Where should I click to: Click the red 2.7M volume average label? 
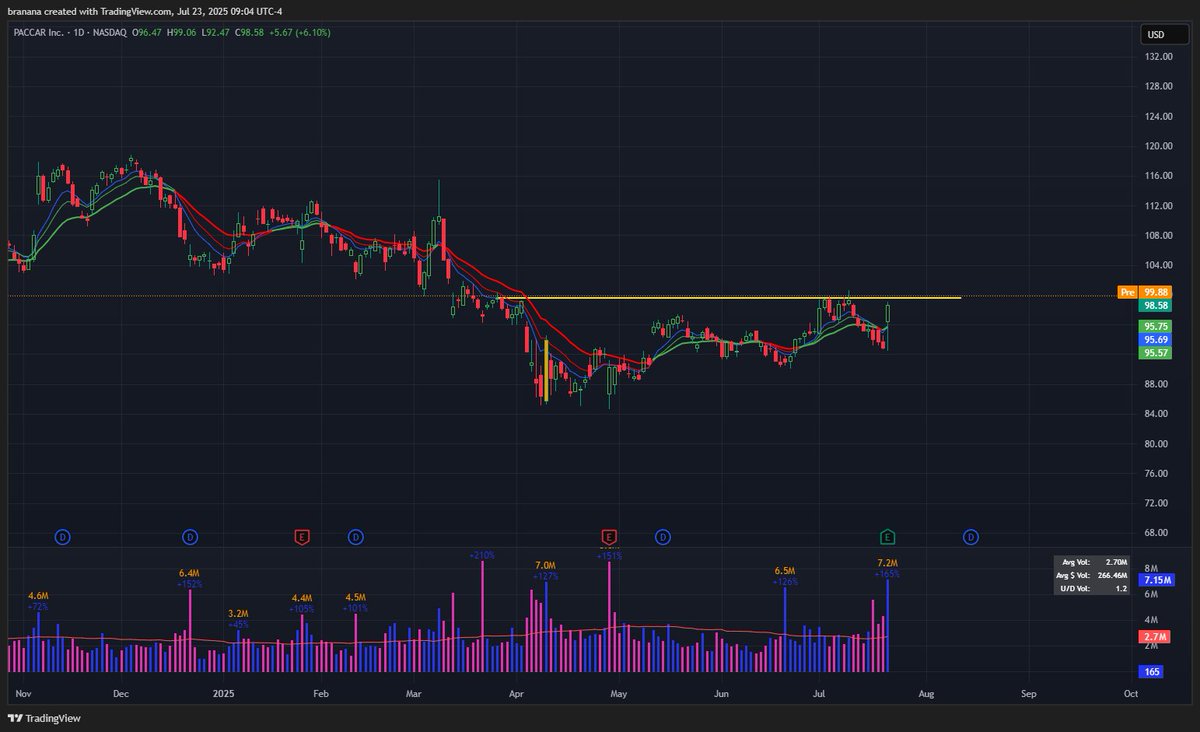click(x=1155, y=637)
